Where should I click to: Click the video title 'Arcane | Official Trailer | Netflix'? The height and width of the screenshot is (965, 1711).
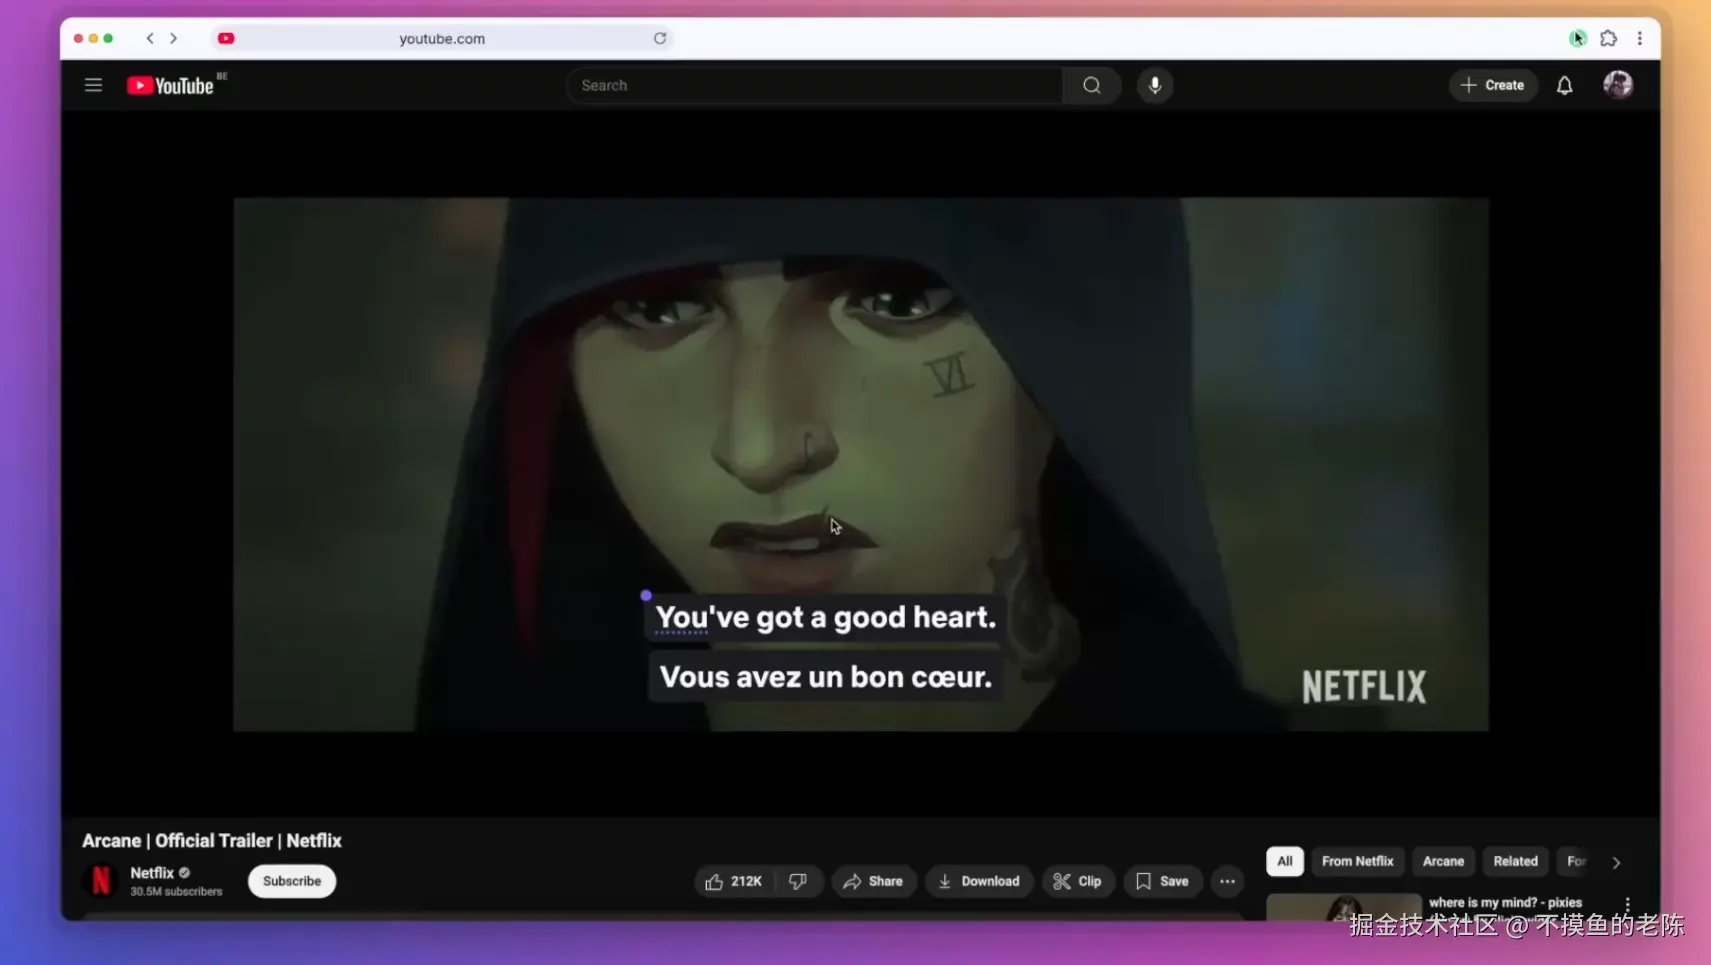[x=212, y=841]
